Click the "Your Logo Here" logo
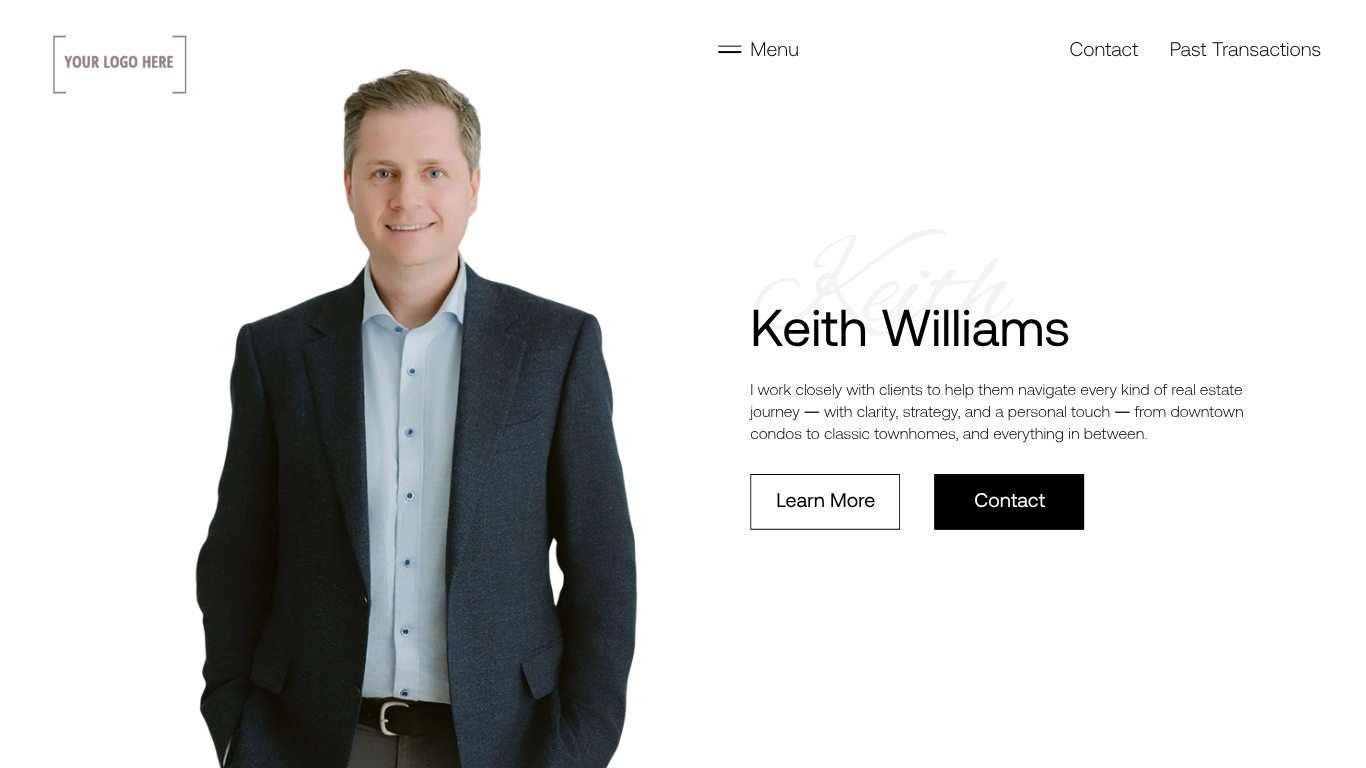The image size is (1366, 768). pos(120,64)
